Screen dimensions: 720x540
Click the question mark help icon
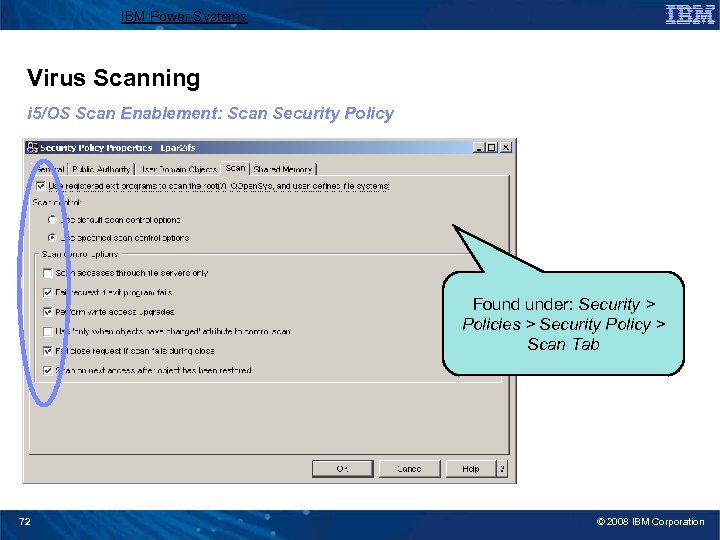pos(502,469)
